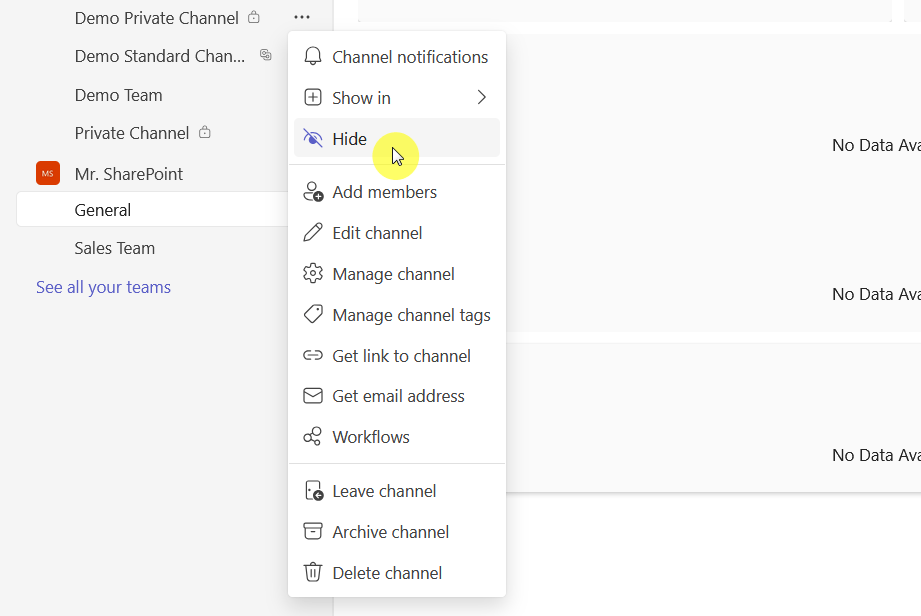Click the plus-square Show in icon
The height and width of the screenshot is (616, 921).
312,97
